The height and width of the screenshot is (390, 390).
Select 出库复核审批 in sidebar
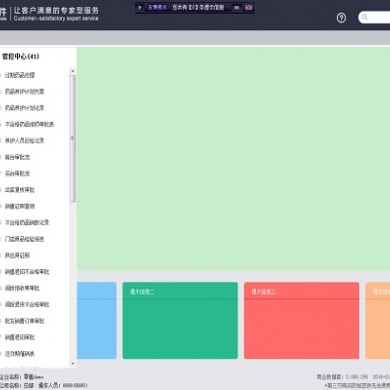pyautogui.click(x=20, y=190)
